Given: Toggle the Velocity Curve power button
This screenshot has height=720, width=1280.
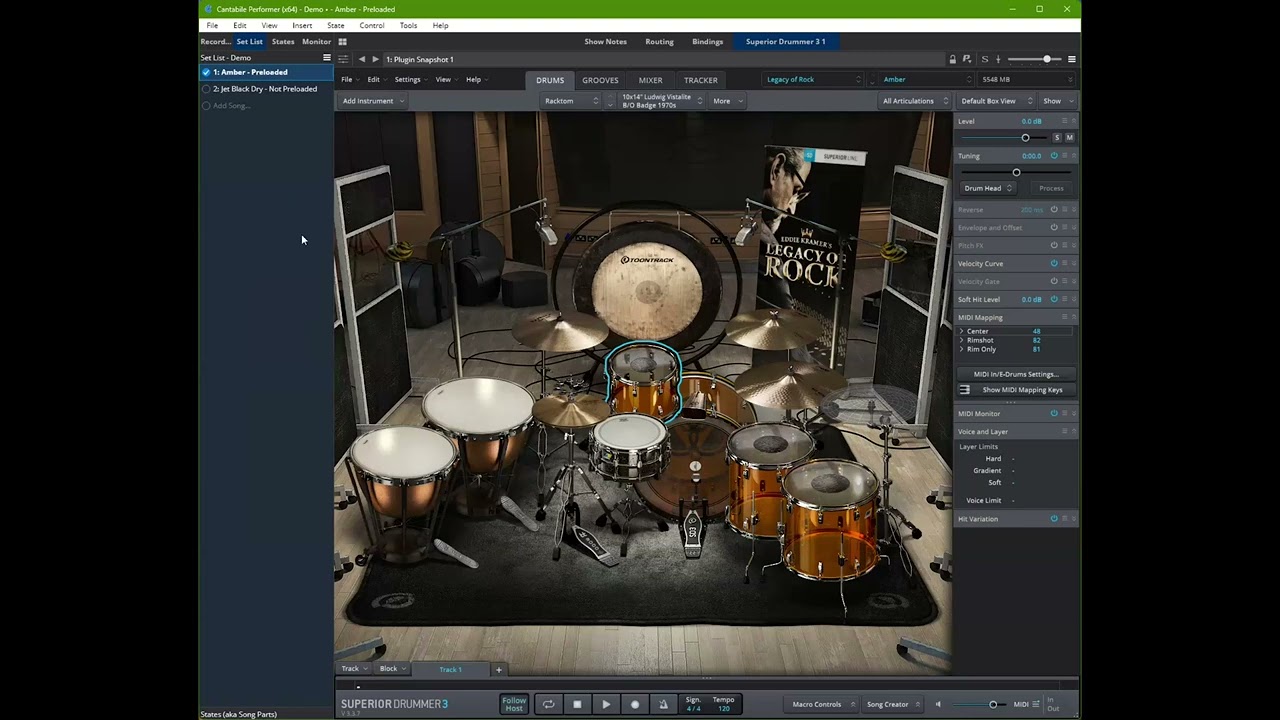Looking at the screenshot, I should tap(1054, 264).
